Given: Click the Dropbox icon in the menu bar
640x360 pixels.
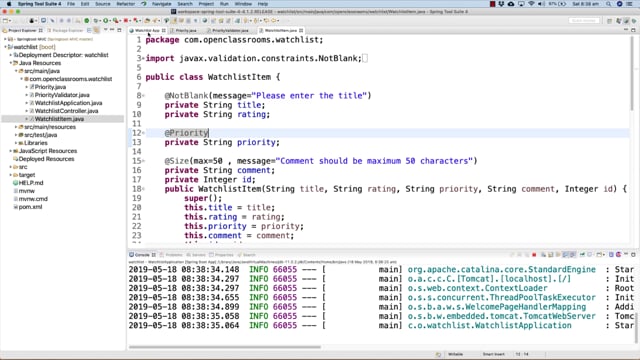Looking at the screenshot, I should coord(502,4).
